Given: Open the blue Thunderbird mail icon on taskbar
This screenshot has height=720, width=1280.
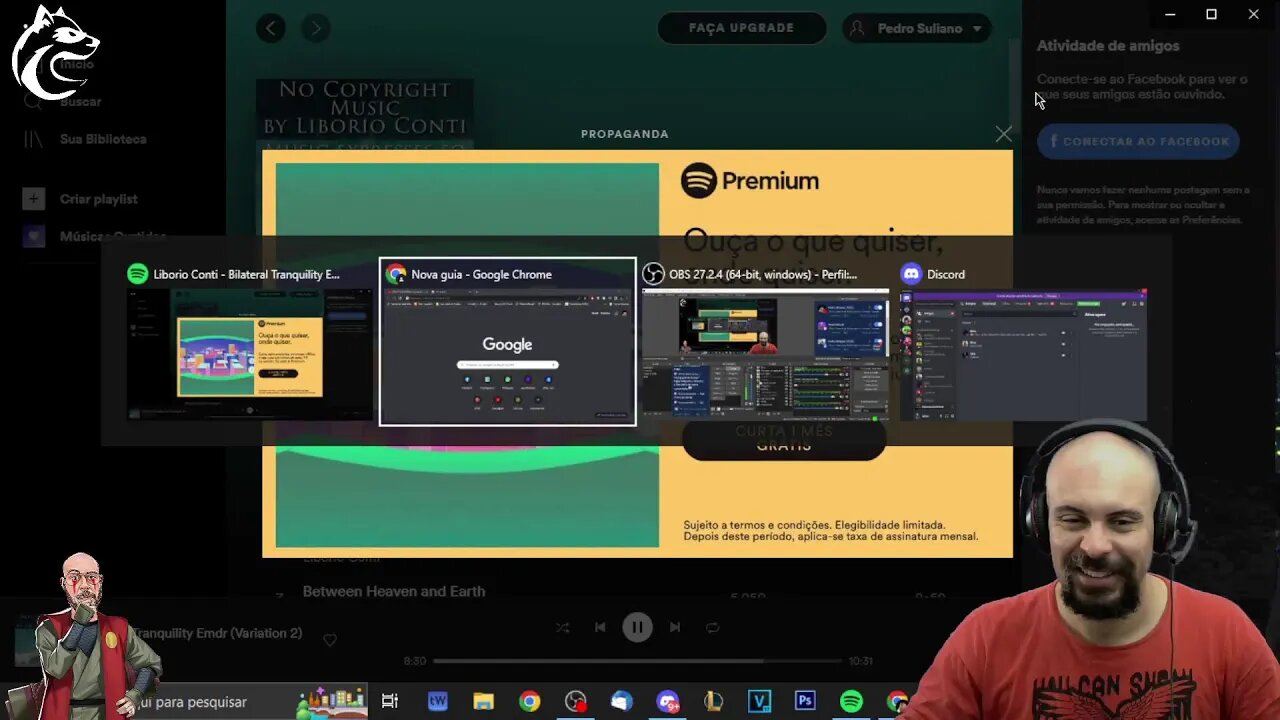Looking at the screenshot, I should [x=621, y=702].
